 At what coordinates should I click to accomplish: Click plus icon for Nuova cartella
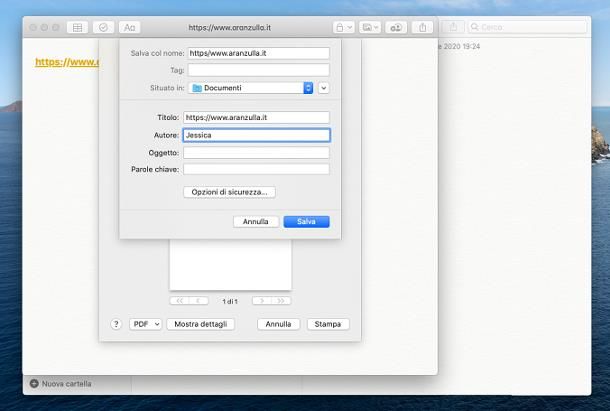[x=34, y=383]
